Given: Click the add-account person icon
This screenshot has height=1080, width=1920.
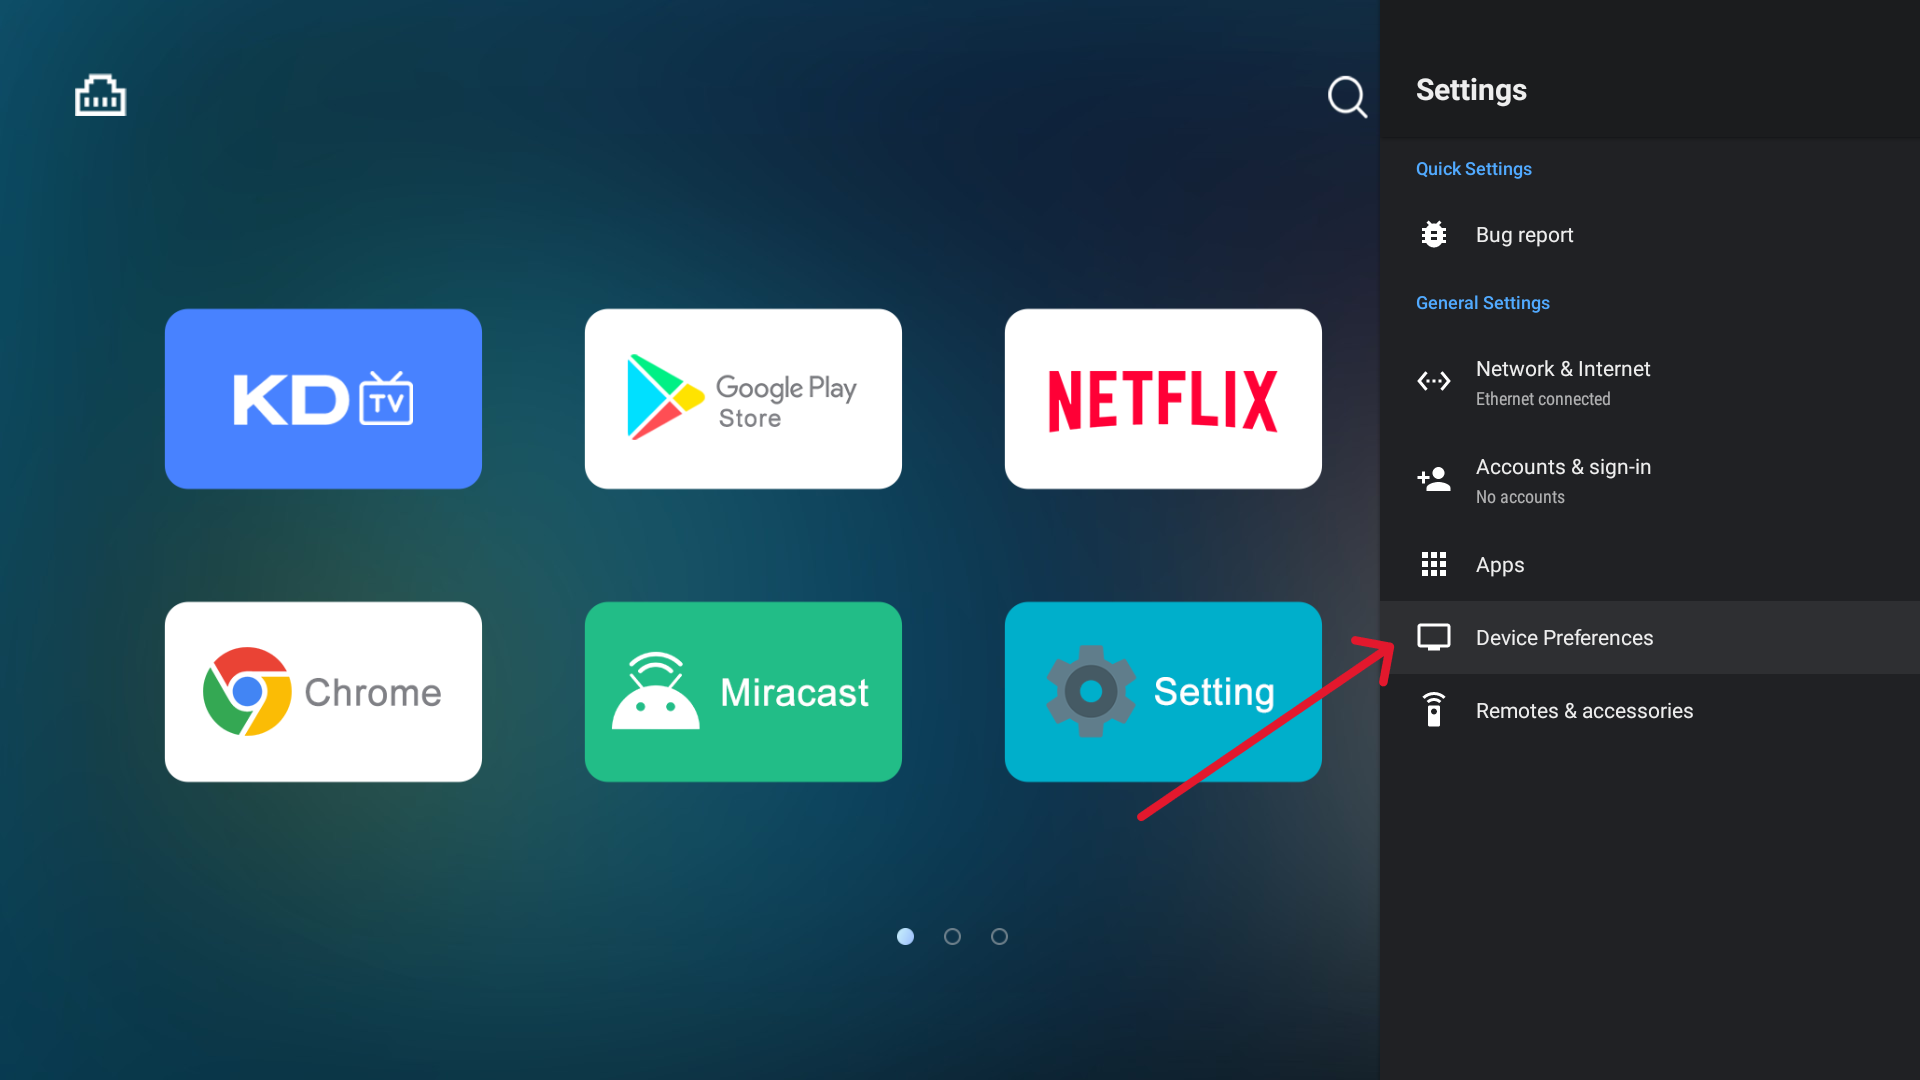Looking at the screenshot, I should coord(1434,479).
